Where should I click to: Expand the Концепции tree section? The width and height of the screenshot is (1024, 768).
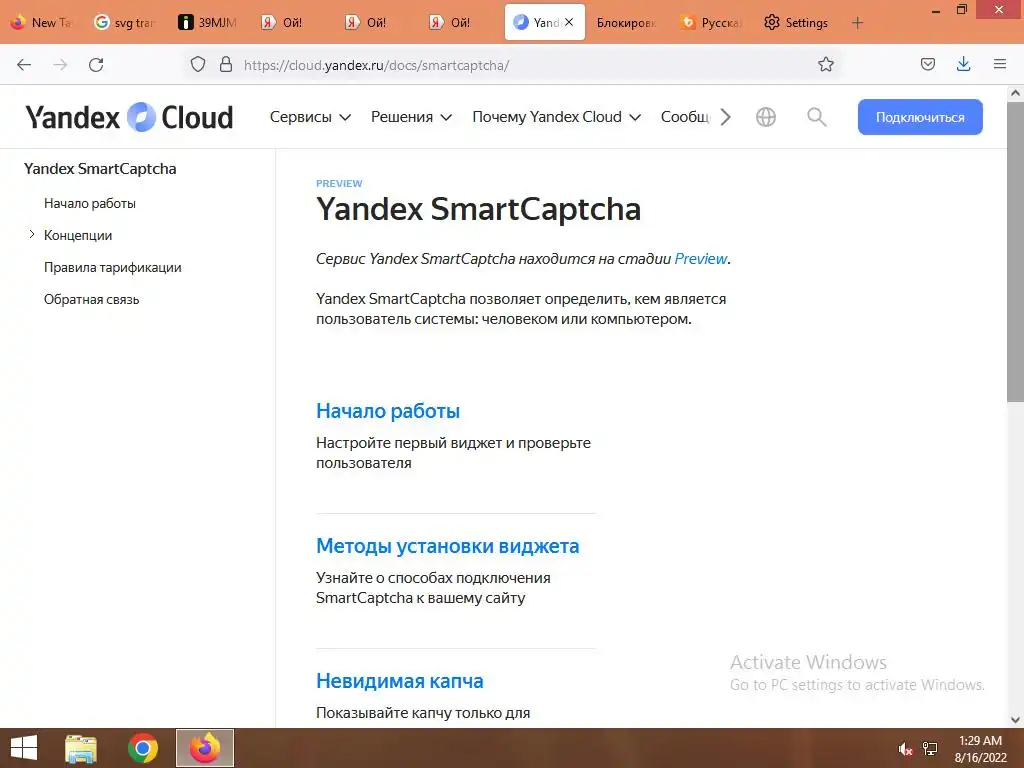coord(31,234)
